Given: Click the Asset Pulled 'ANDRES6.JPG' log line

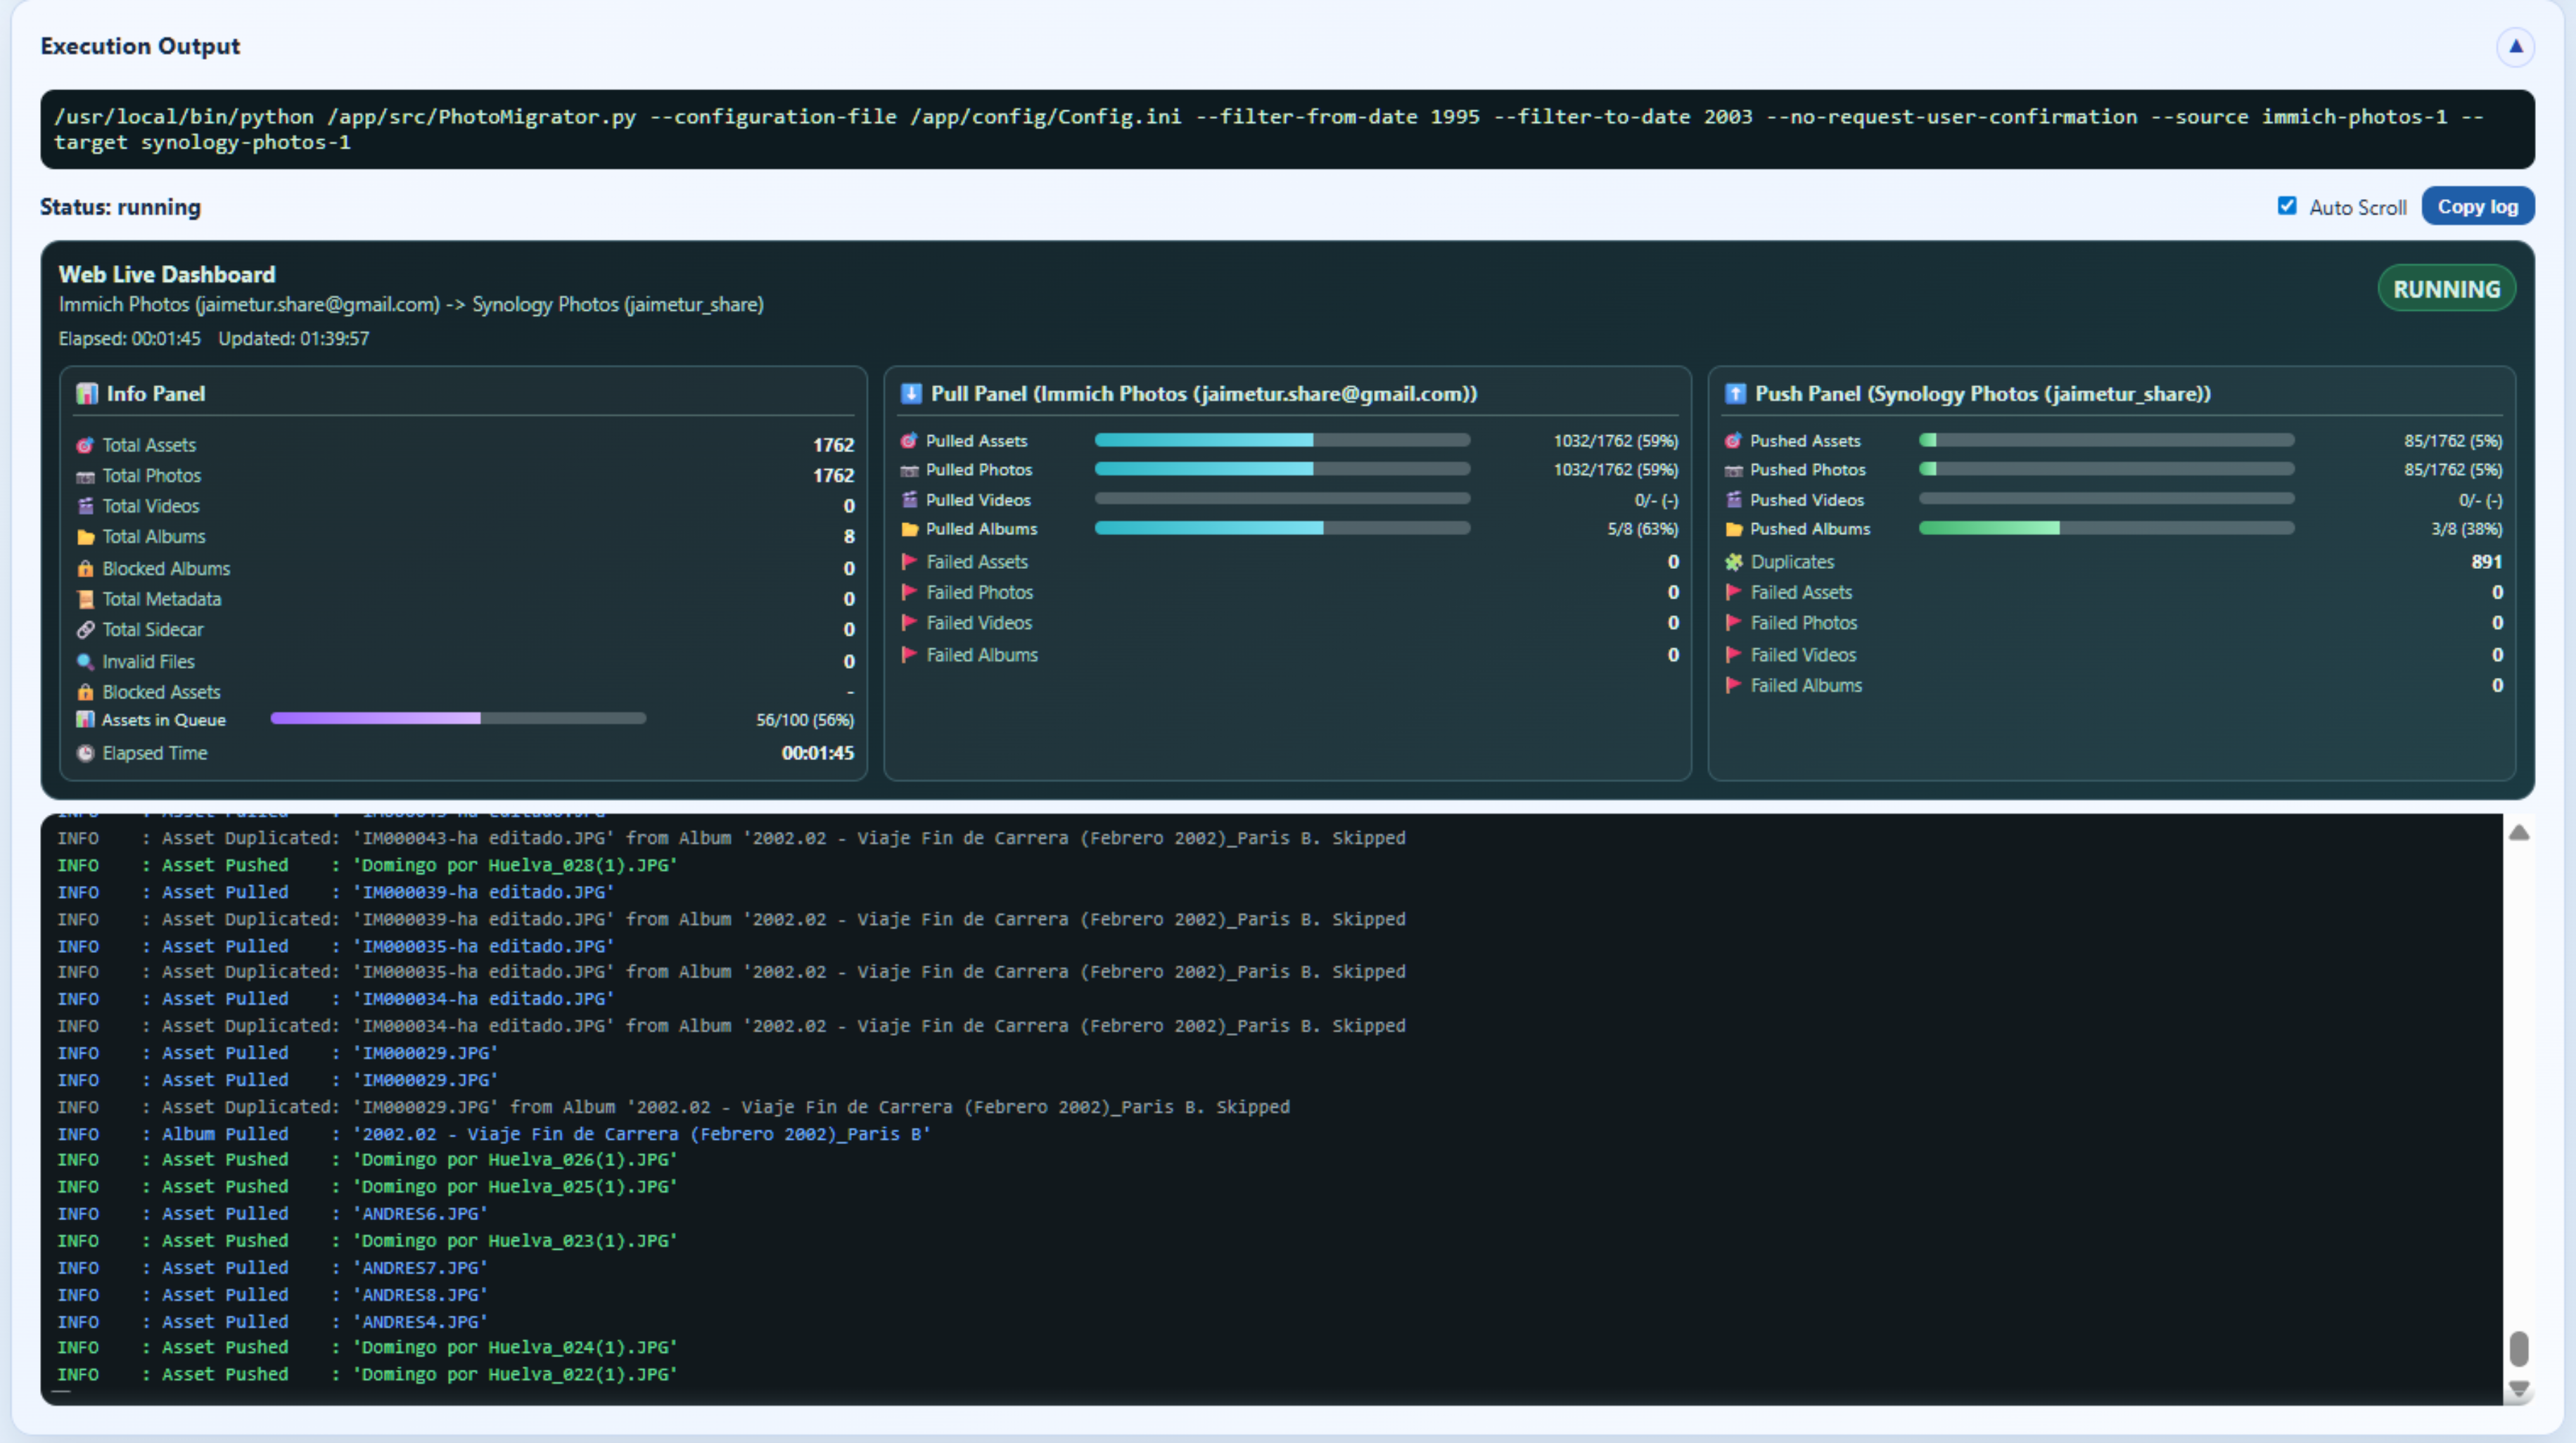Looking at the screenshot, I should pyautogui.click(x=272, y=1213).
